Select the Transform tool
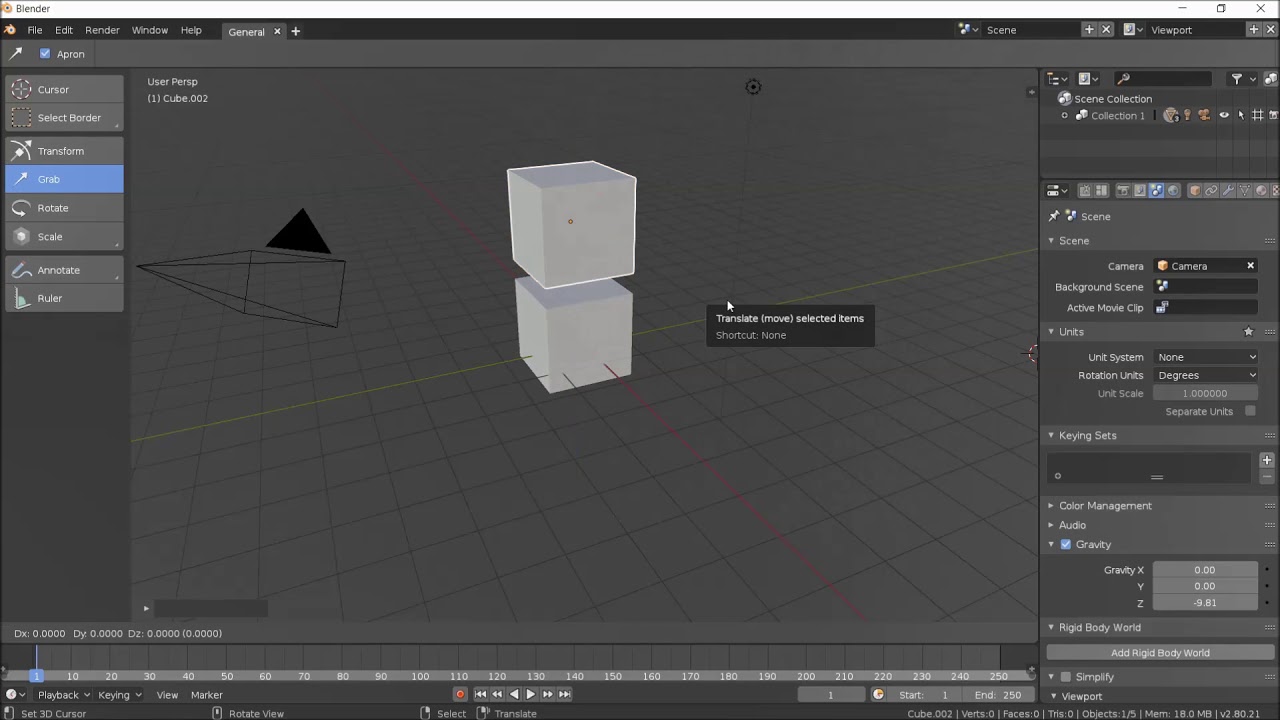 pyautogui.click(x=65, y=151)
